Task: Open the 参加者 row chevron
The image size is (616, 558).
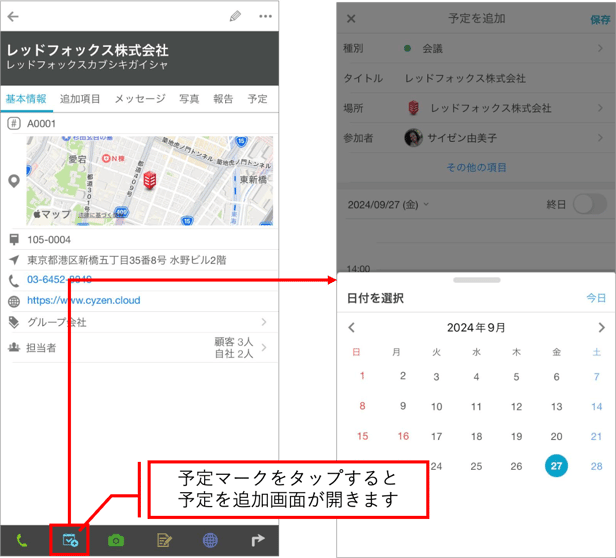Action: point(600,138)
